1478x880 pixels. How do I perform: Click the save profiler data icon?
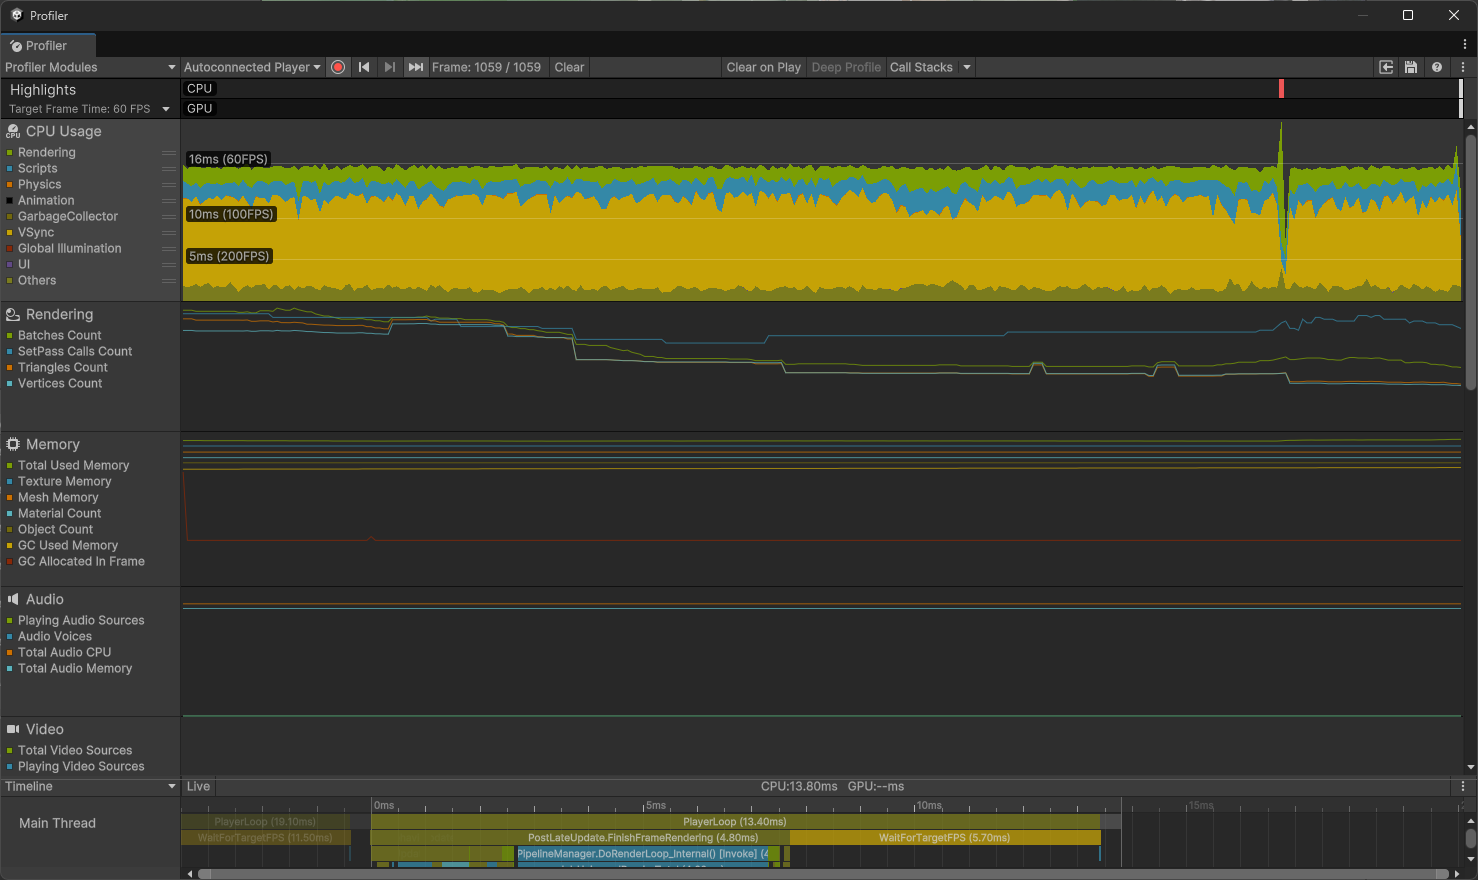click(x=1411, y=67)
